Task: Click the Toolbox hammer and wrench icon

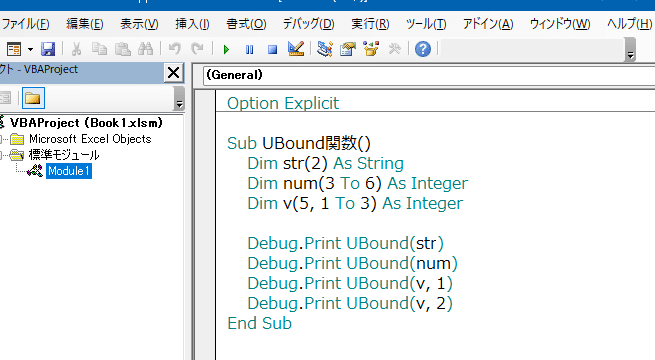Action: (394, 49)
